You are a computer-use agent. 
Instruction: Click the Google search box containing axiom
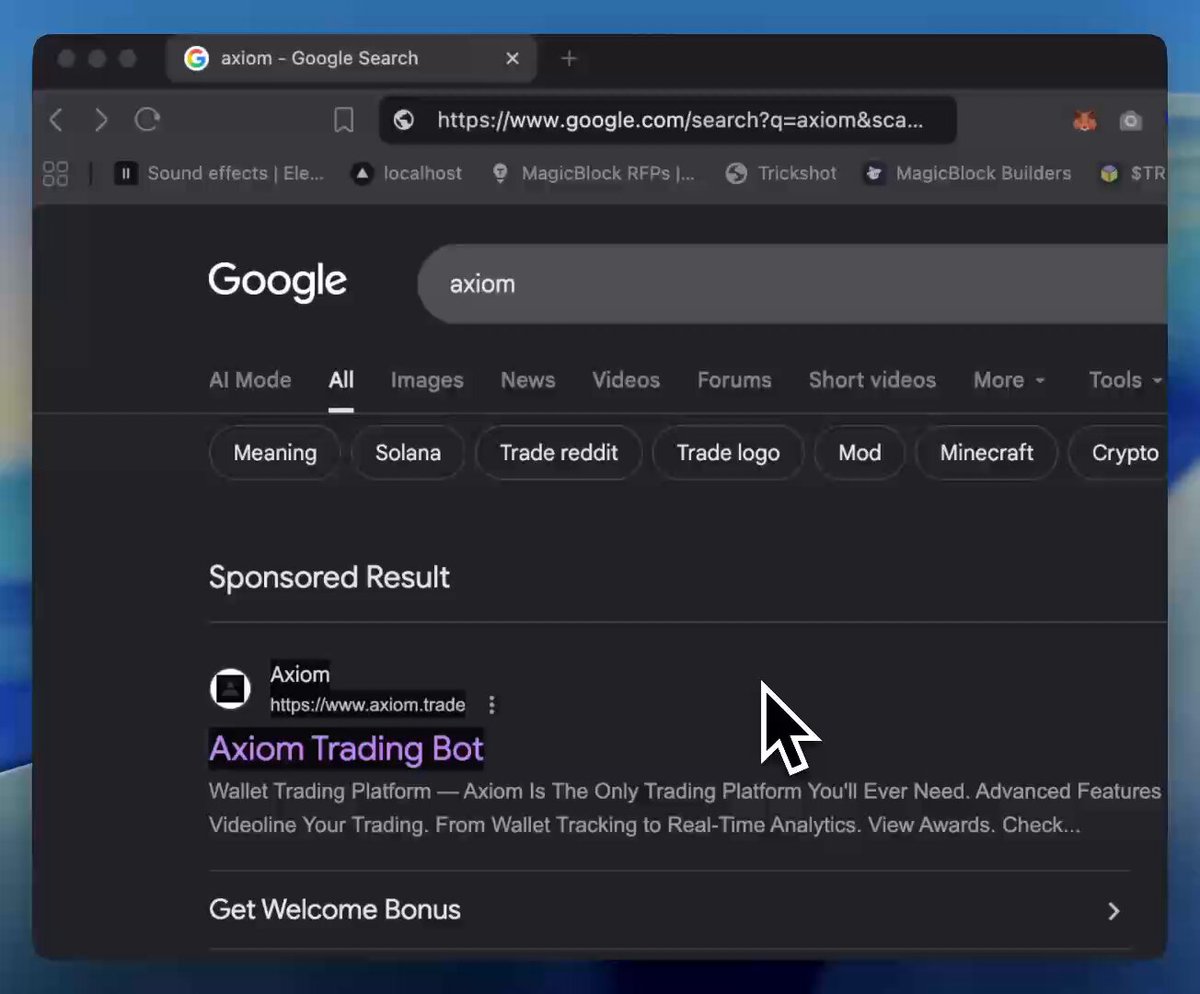tap(792, 284)
